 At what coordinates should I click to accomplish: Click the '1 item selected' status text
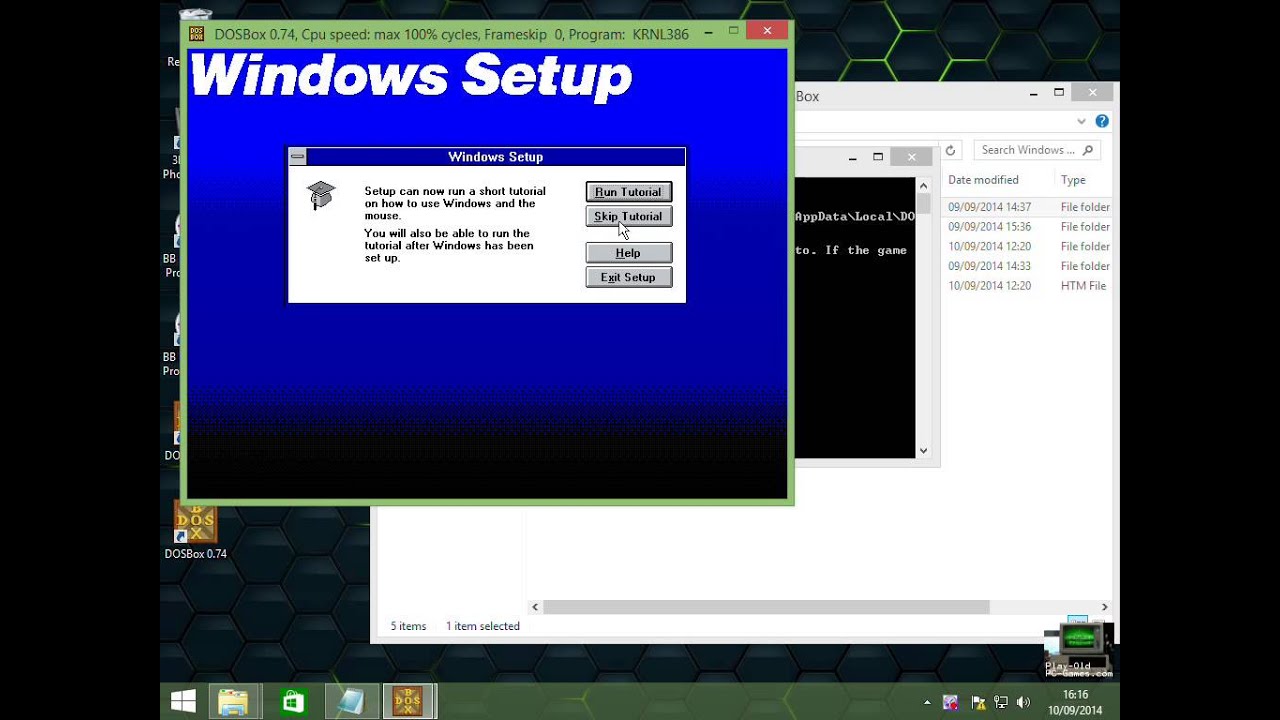483,626
